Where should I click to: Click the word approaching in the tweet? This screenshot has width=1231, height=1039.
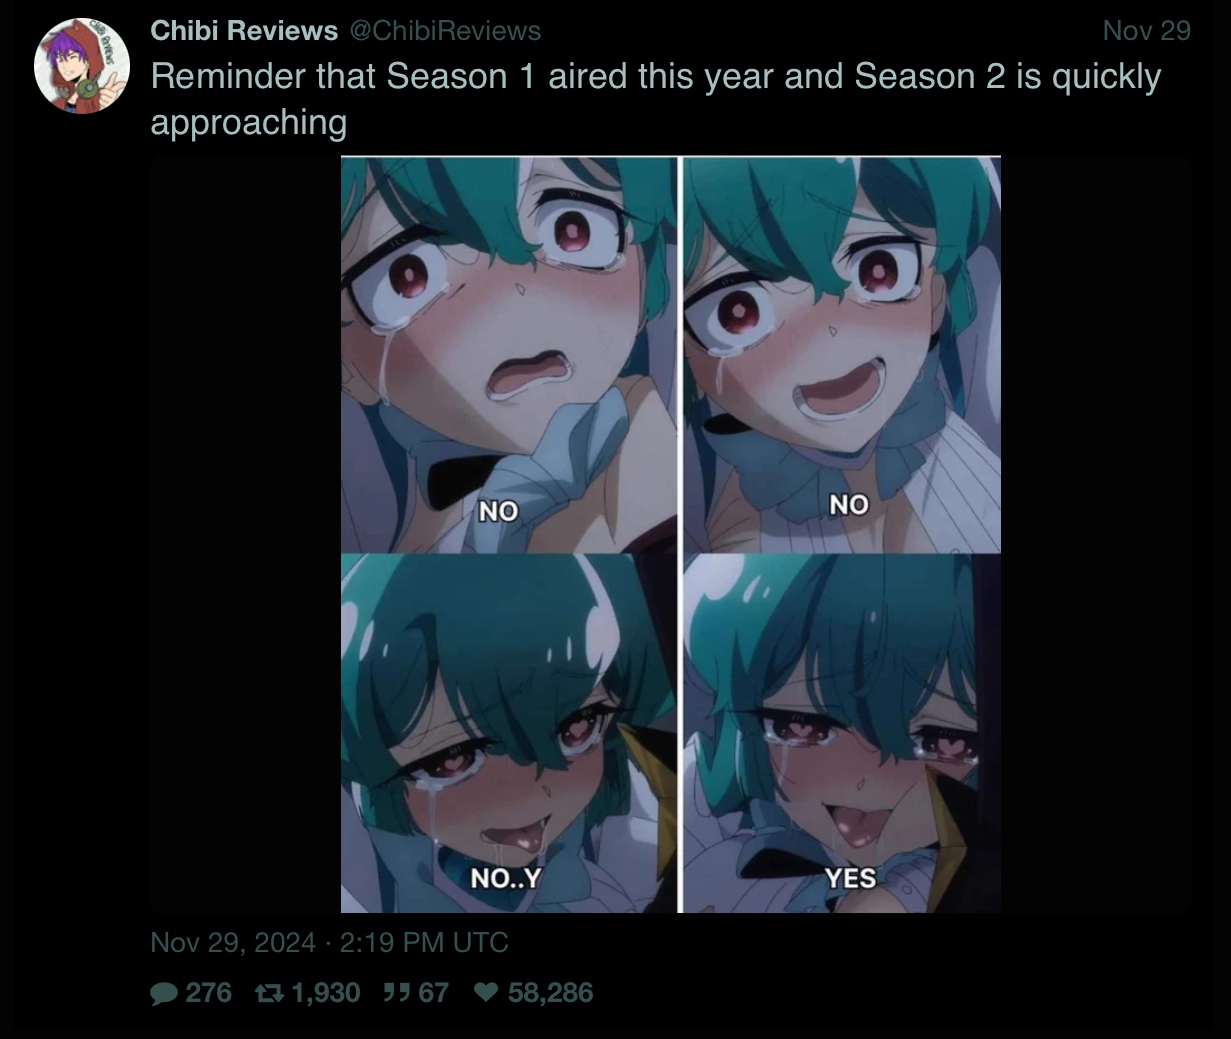[249, 122]
